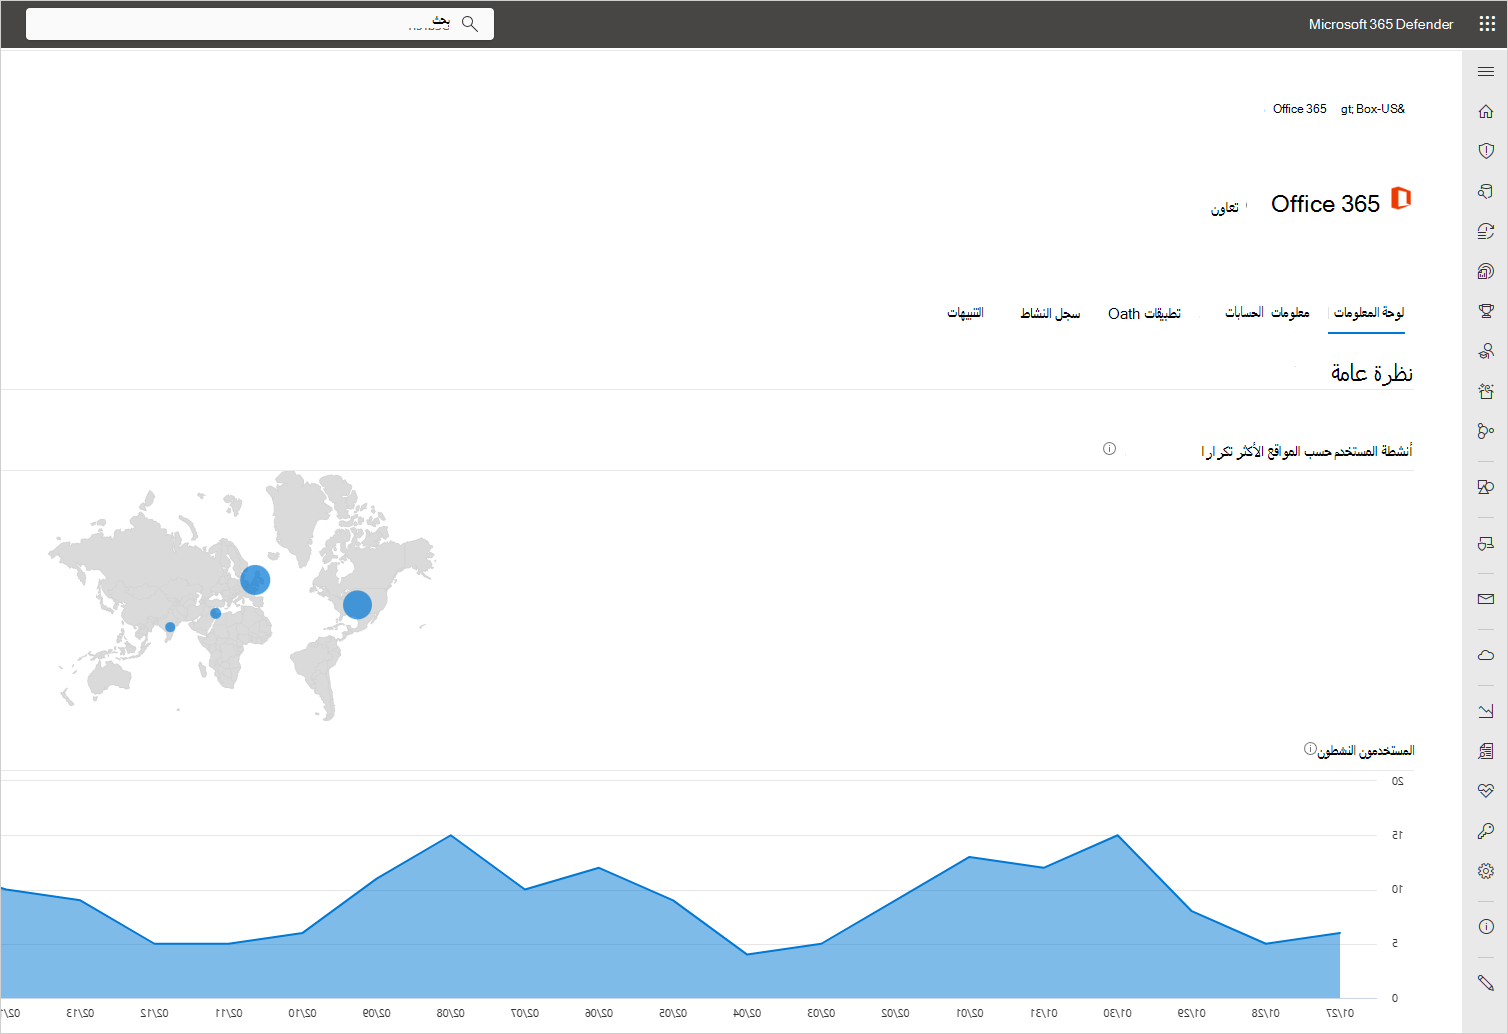Click the Microsoft 365 Defender title
1508x1034 pixels.
1381,24
